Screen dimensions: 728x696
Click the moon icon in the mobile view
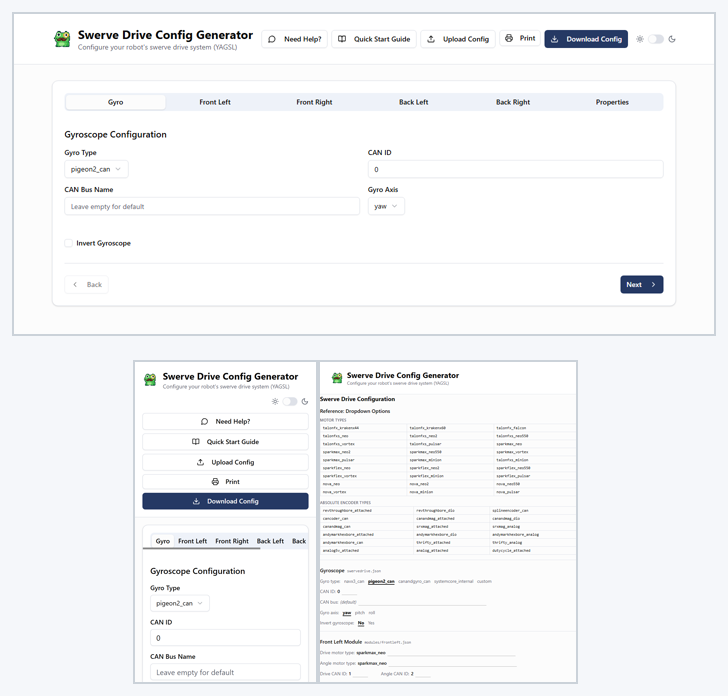coord(305,401)
